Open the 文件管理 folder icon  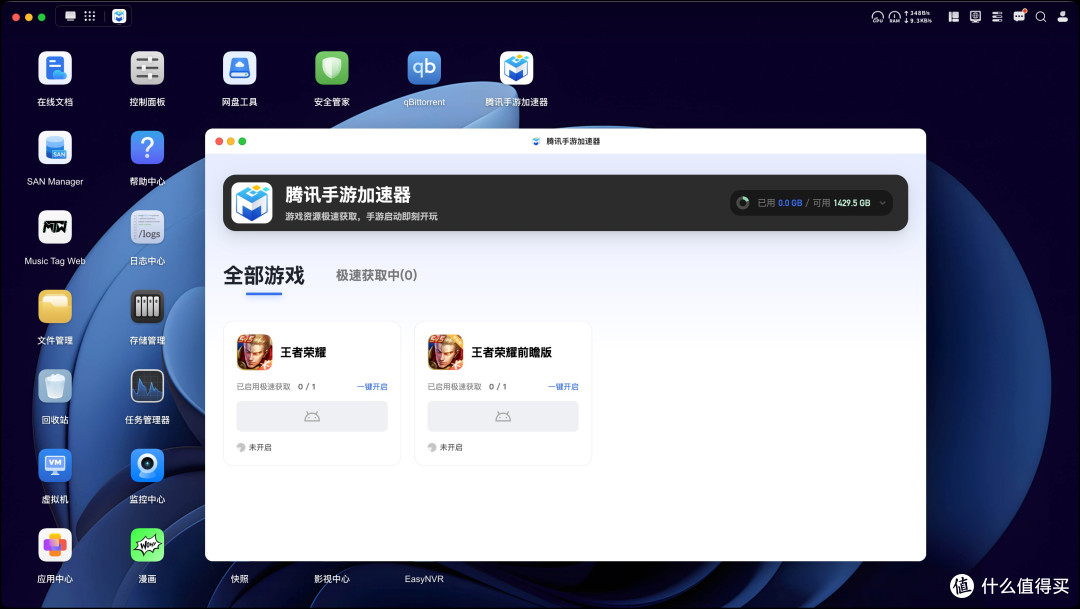click(x=55, y=307)
